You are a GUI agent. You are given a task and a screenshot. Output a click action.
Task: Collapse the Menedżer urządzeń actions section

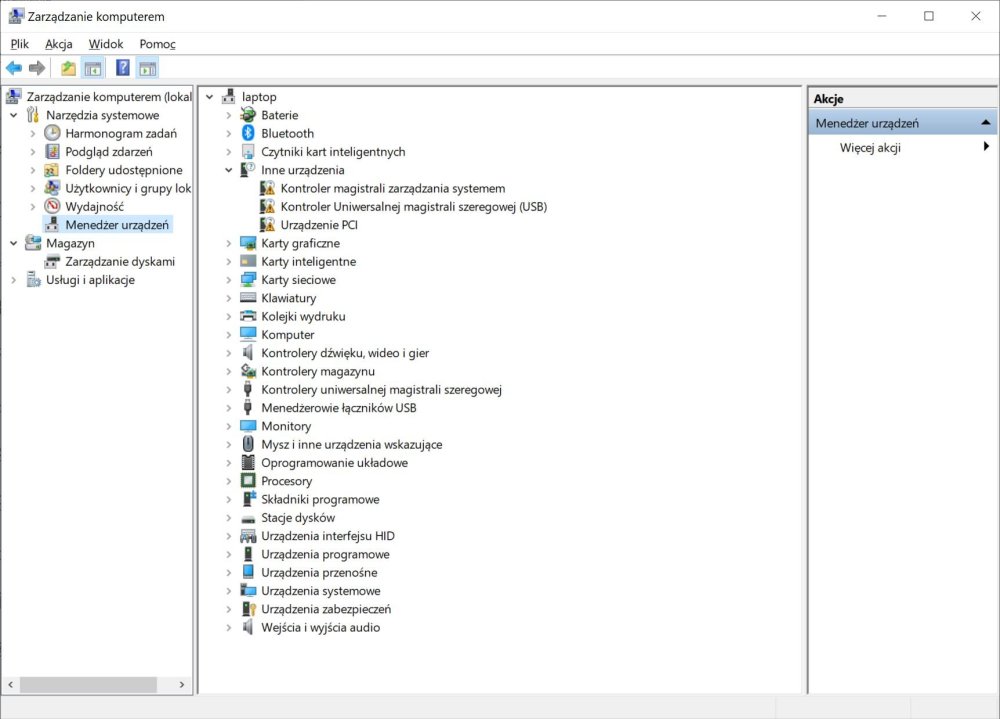click(986, 122)
